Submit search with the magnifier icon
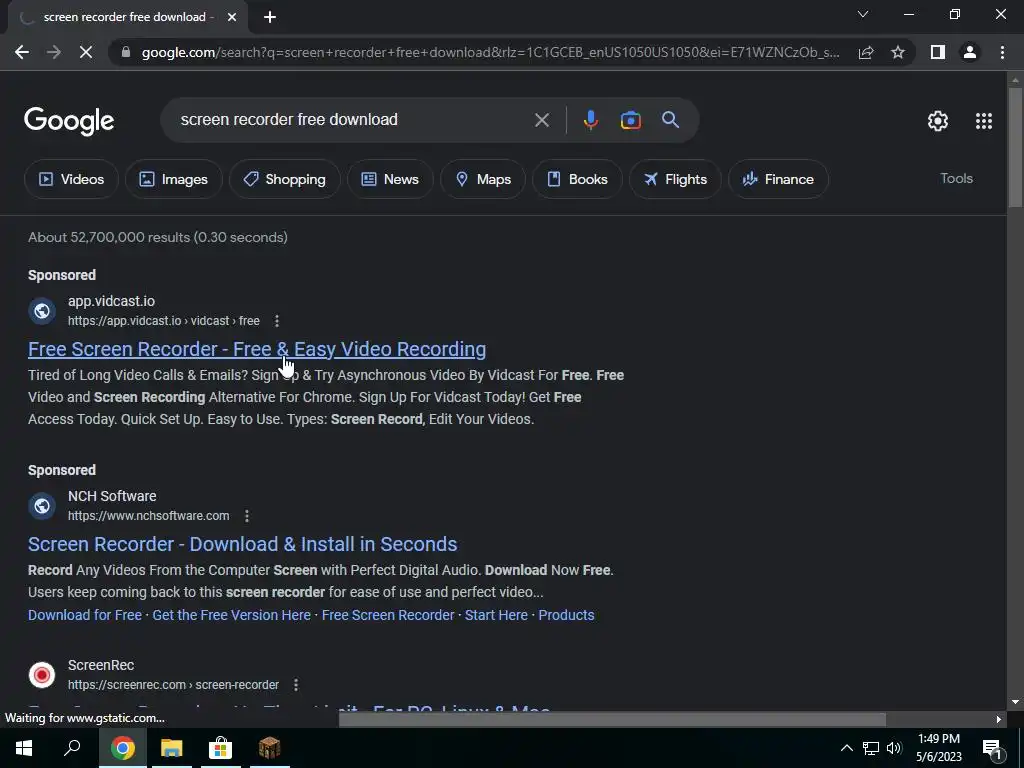 click(x=670, y=120)
